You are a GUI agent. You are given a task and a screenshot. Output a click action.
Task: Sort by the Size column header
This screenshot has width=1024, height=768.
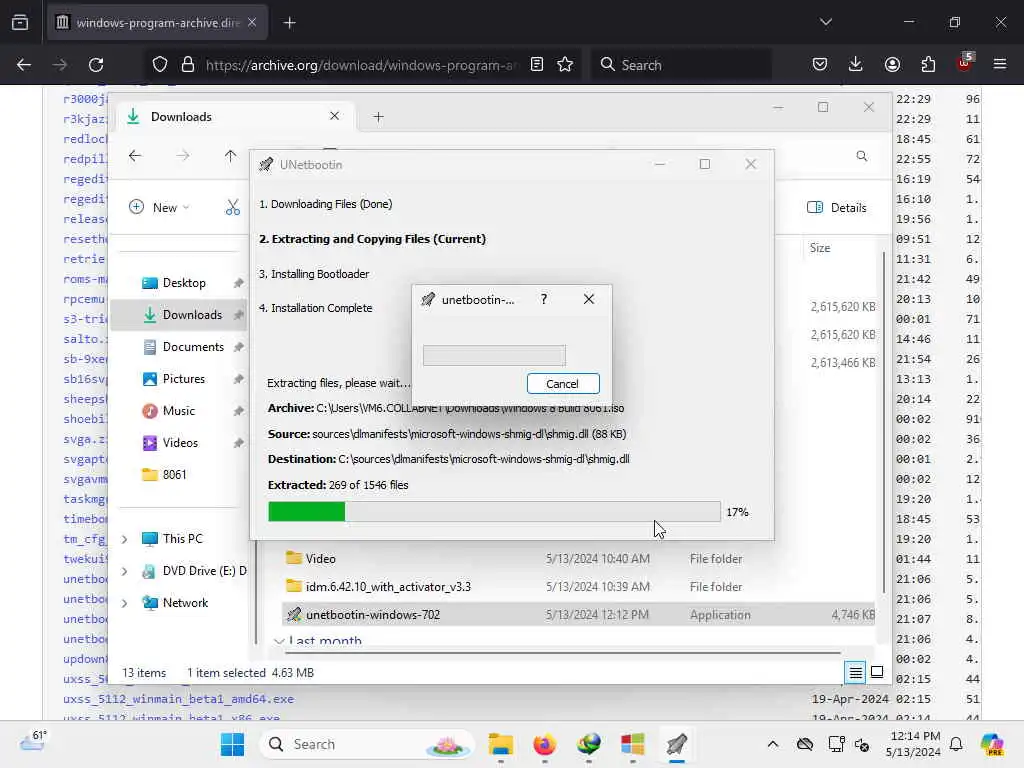pyautogui.click(x=820, y=248)
